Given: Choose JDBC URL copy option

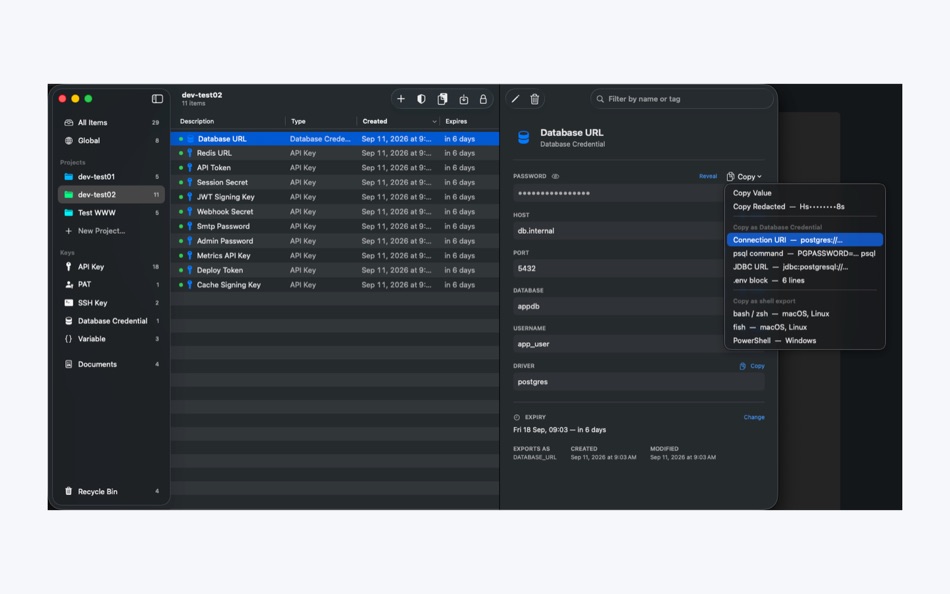Looking at the screenshot, I should 805,267.
